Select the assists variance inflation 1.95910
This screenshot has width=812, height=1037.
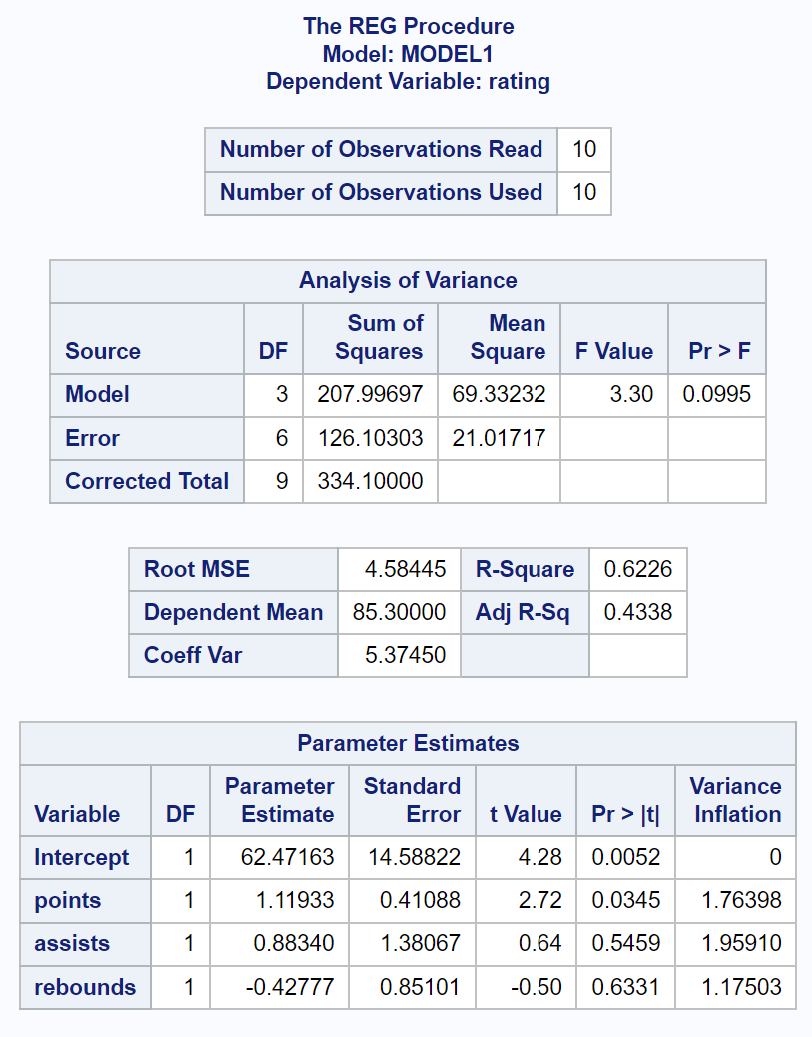[741, 944]
